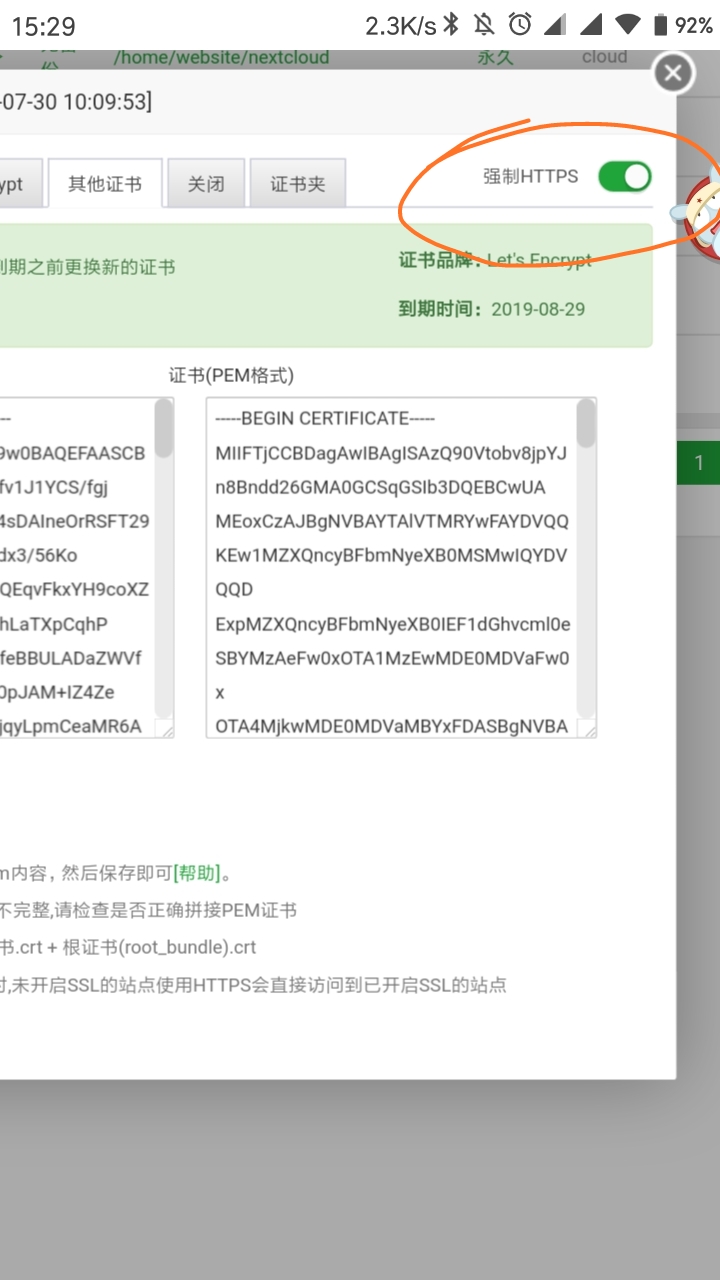Viewport: 720px width, 1280px height.
Task: Click the Let's Encrypt brand text
Action: (x=539, y=260)
